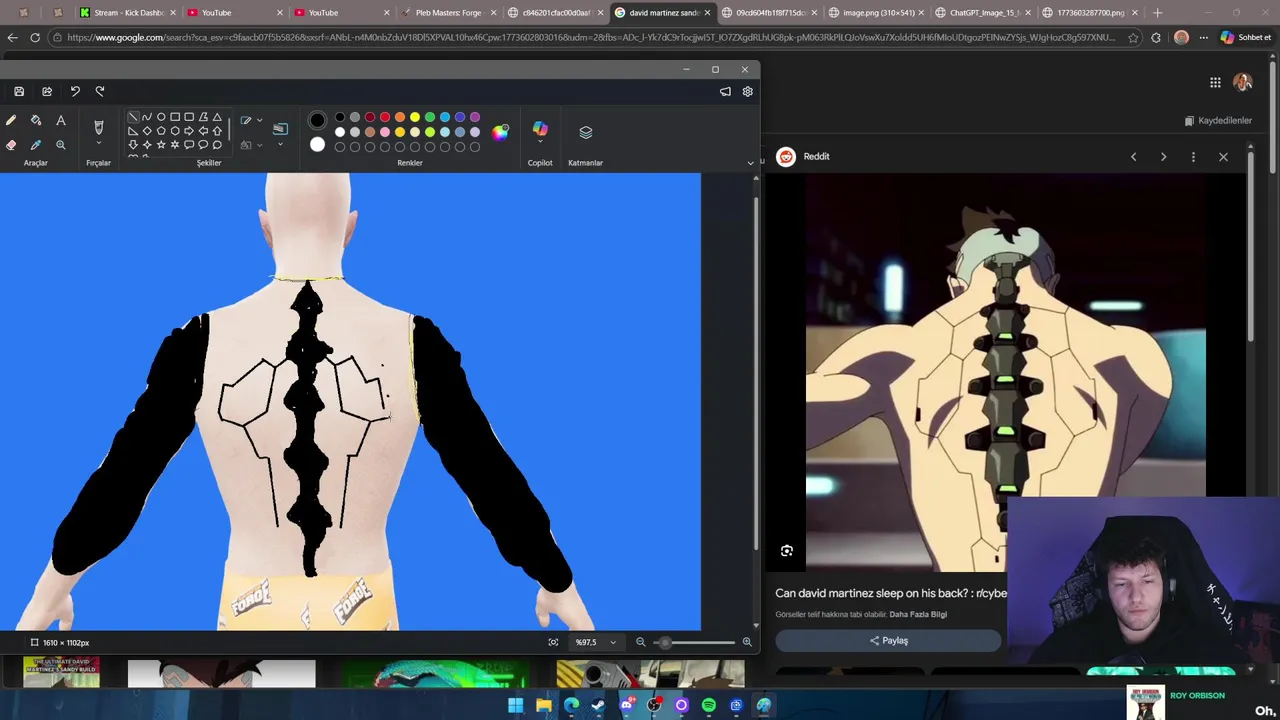Select the diagonal Line shape
This screenshot has height=720, width=1280.
pyautogui.click(x=133, y=117)
